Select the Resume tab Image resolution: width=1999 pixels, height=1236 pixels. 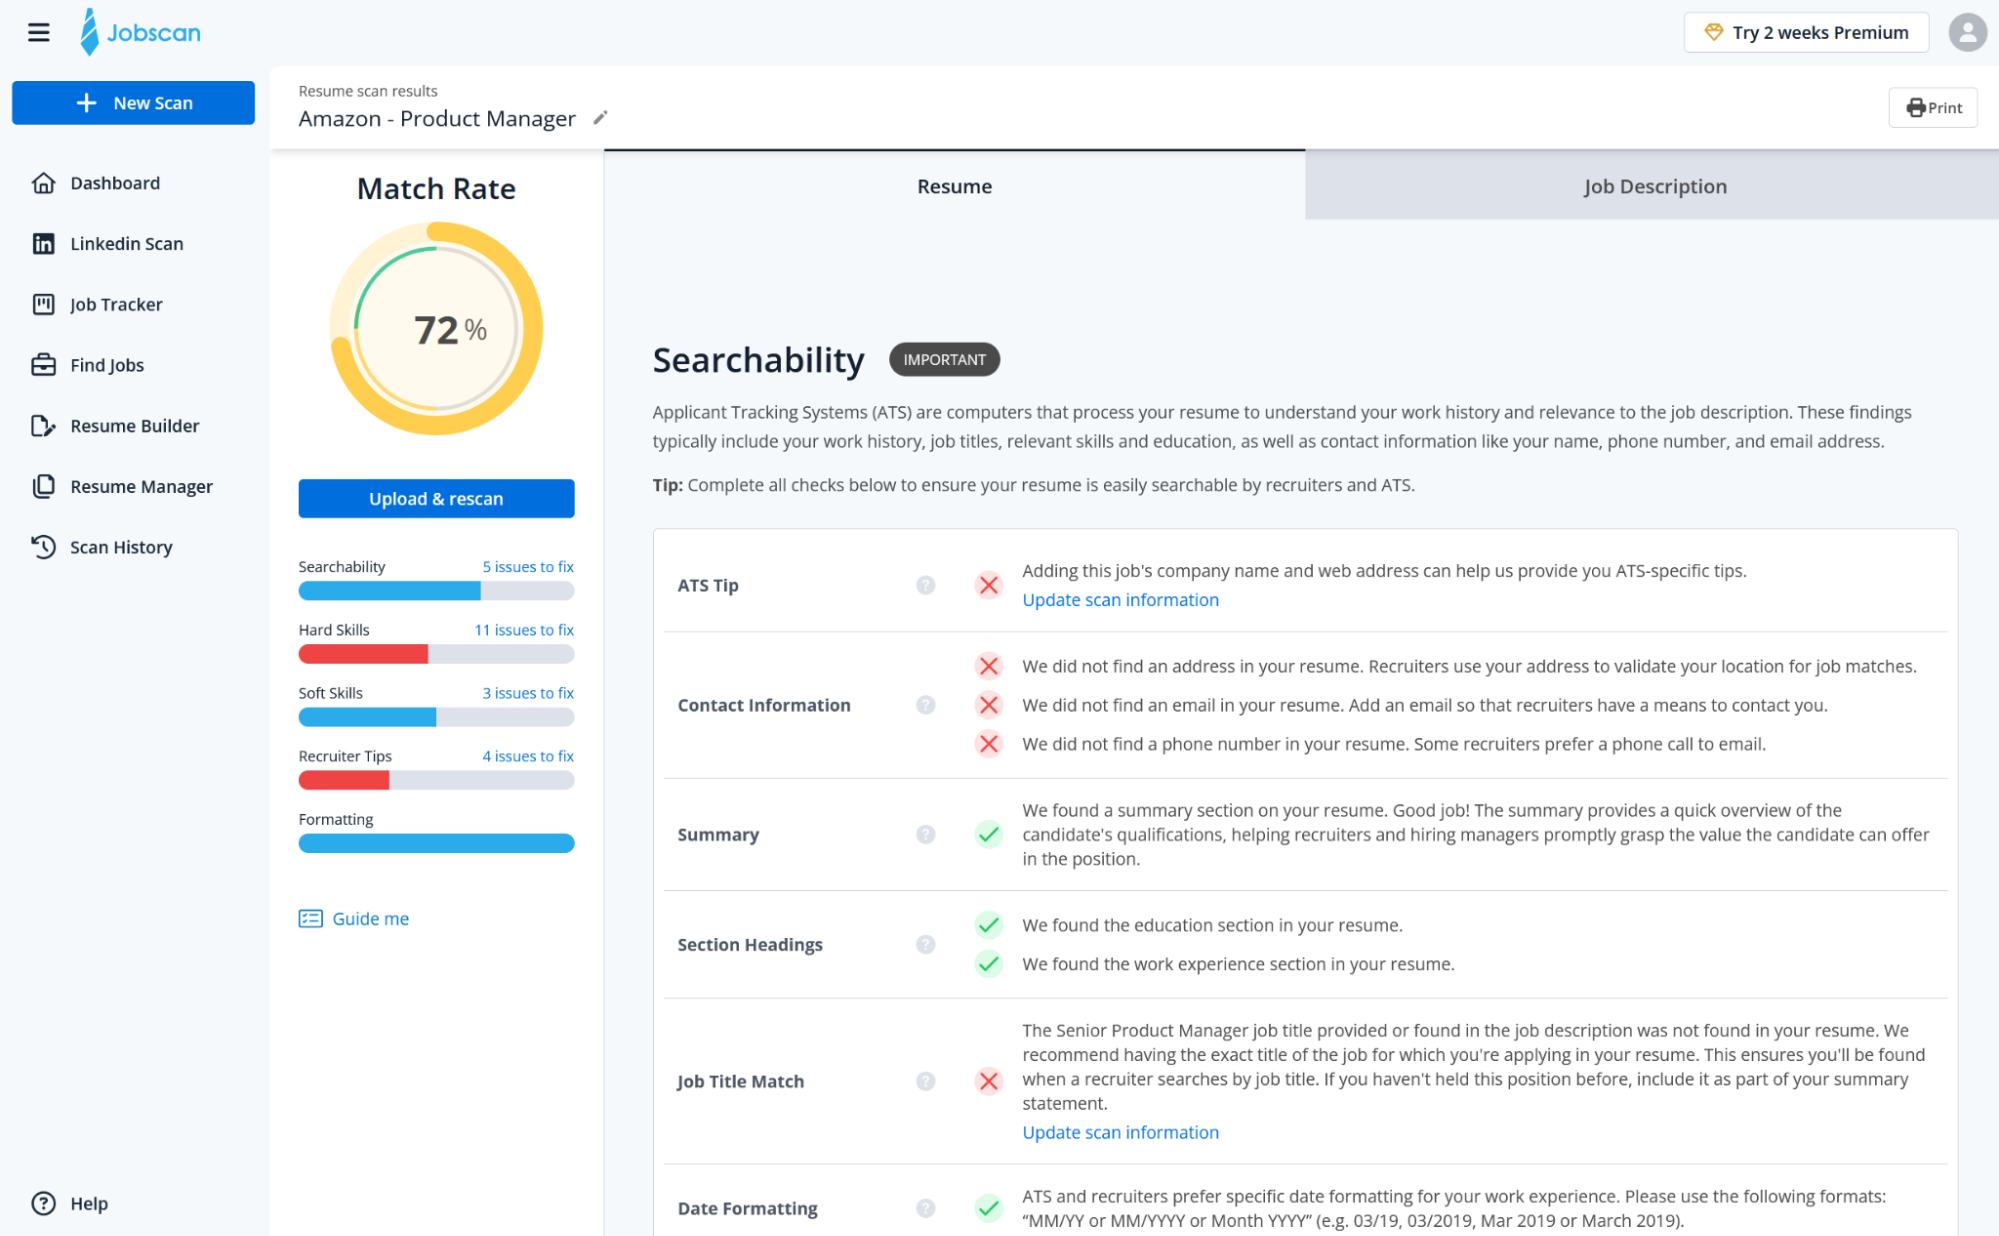(x=953, y=186)
